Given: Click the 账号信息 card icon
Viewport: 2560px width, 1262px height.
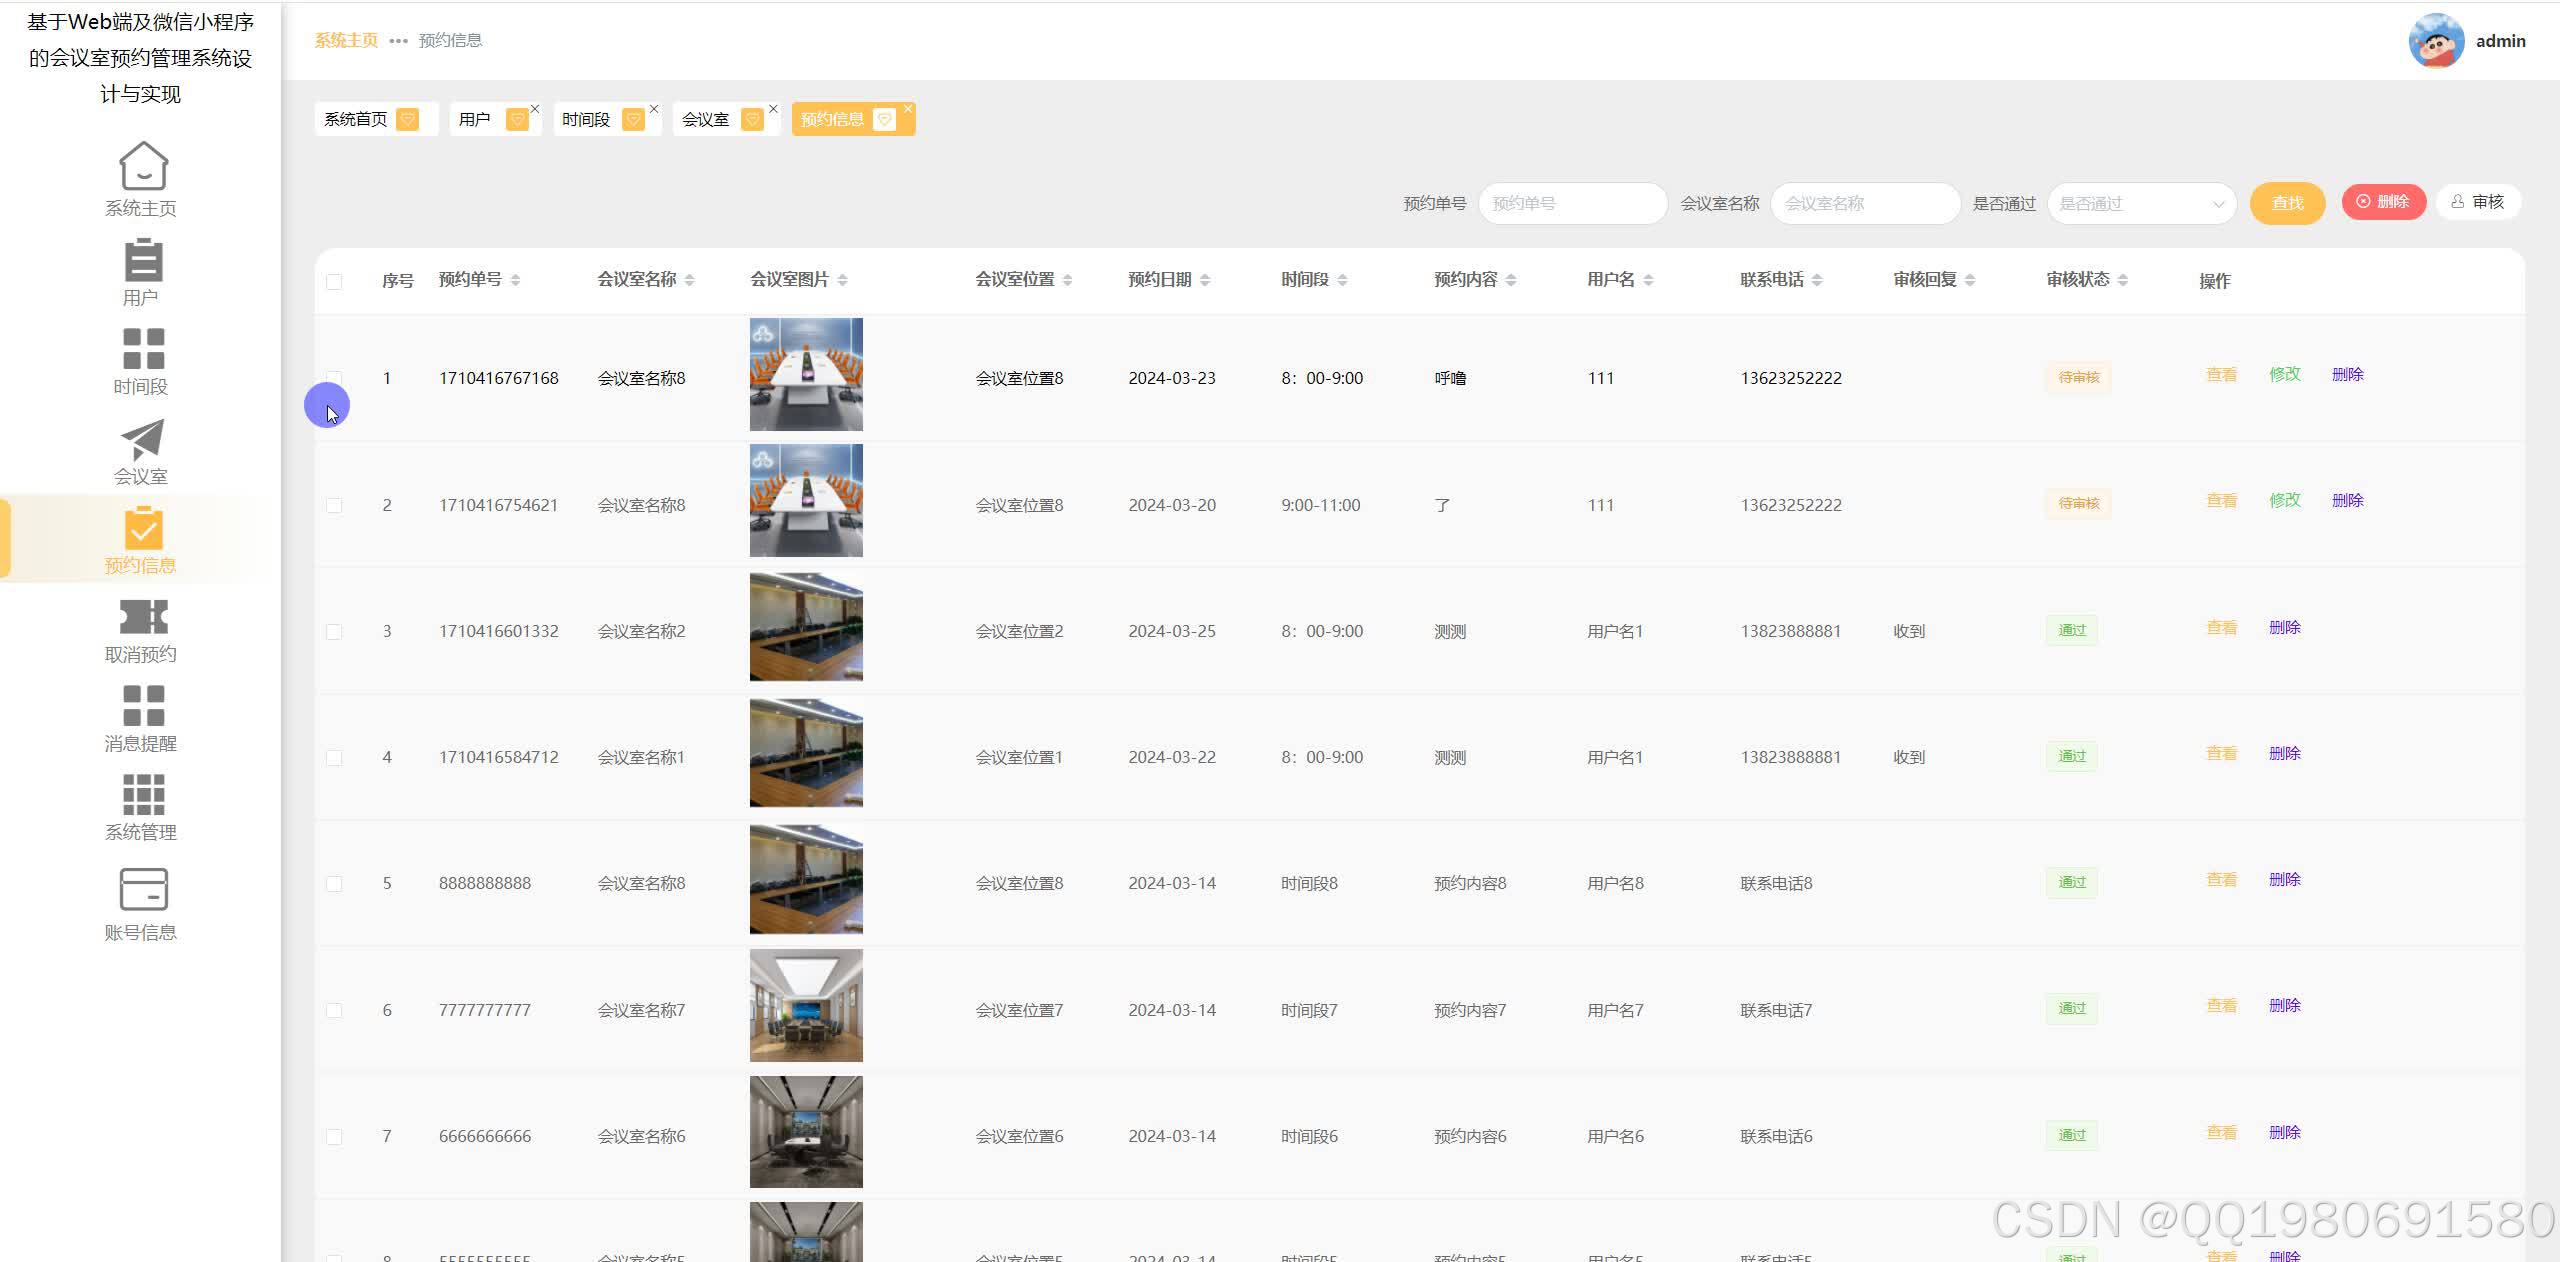Looking at the screenshot, I should [x=143, y=889].
